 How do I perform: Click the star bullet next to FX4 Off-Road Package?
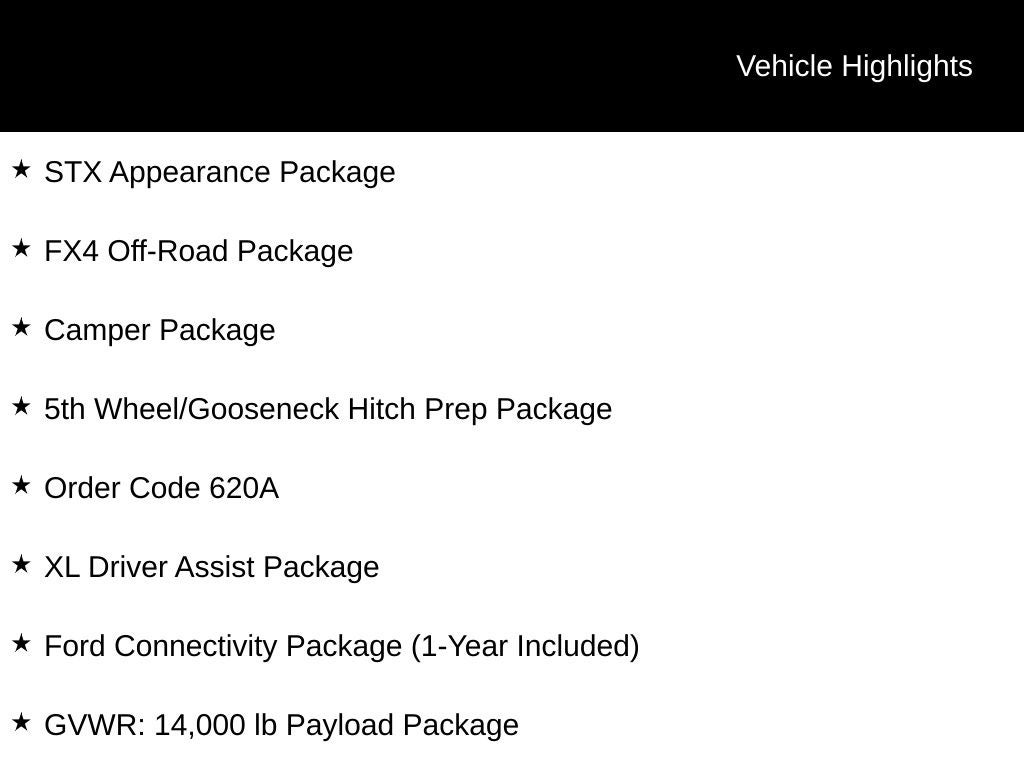click(x=21, y=249)
